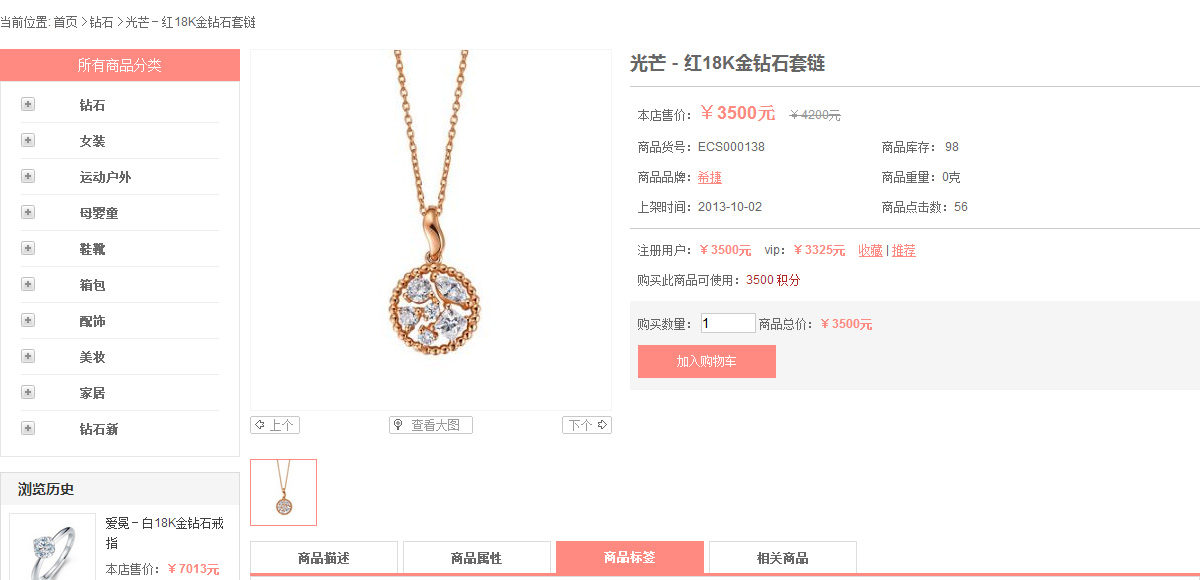
Task: Expand the 美妆 category plus icon
Action: (28, 356)
